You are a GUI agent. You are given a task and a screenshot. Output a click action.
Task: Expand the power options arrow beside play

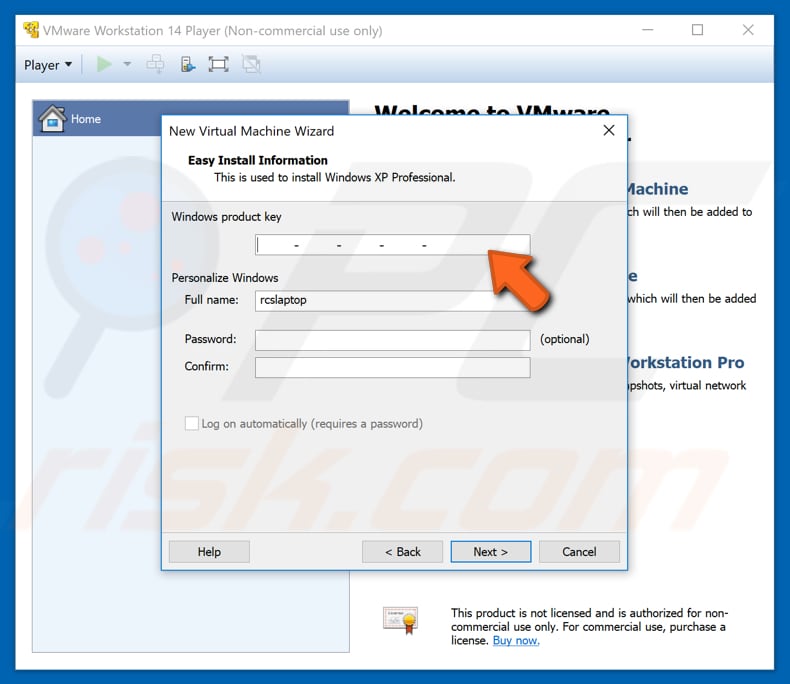click(x=127, y=64)
